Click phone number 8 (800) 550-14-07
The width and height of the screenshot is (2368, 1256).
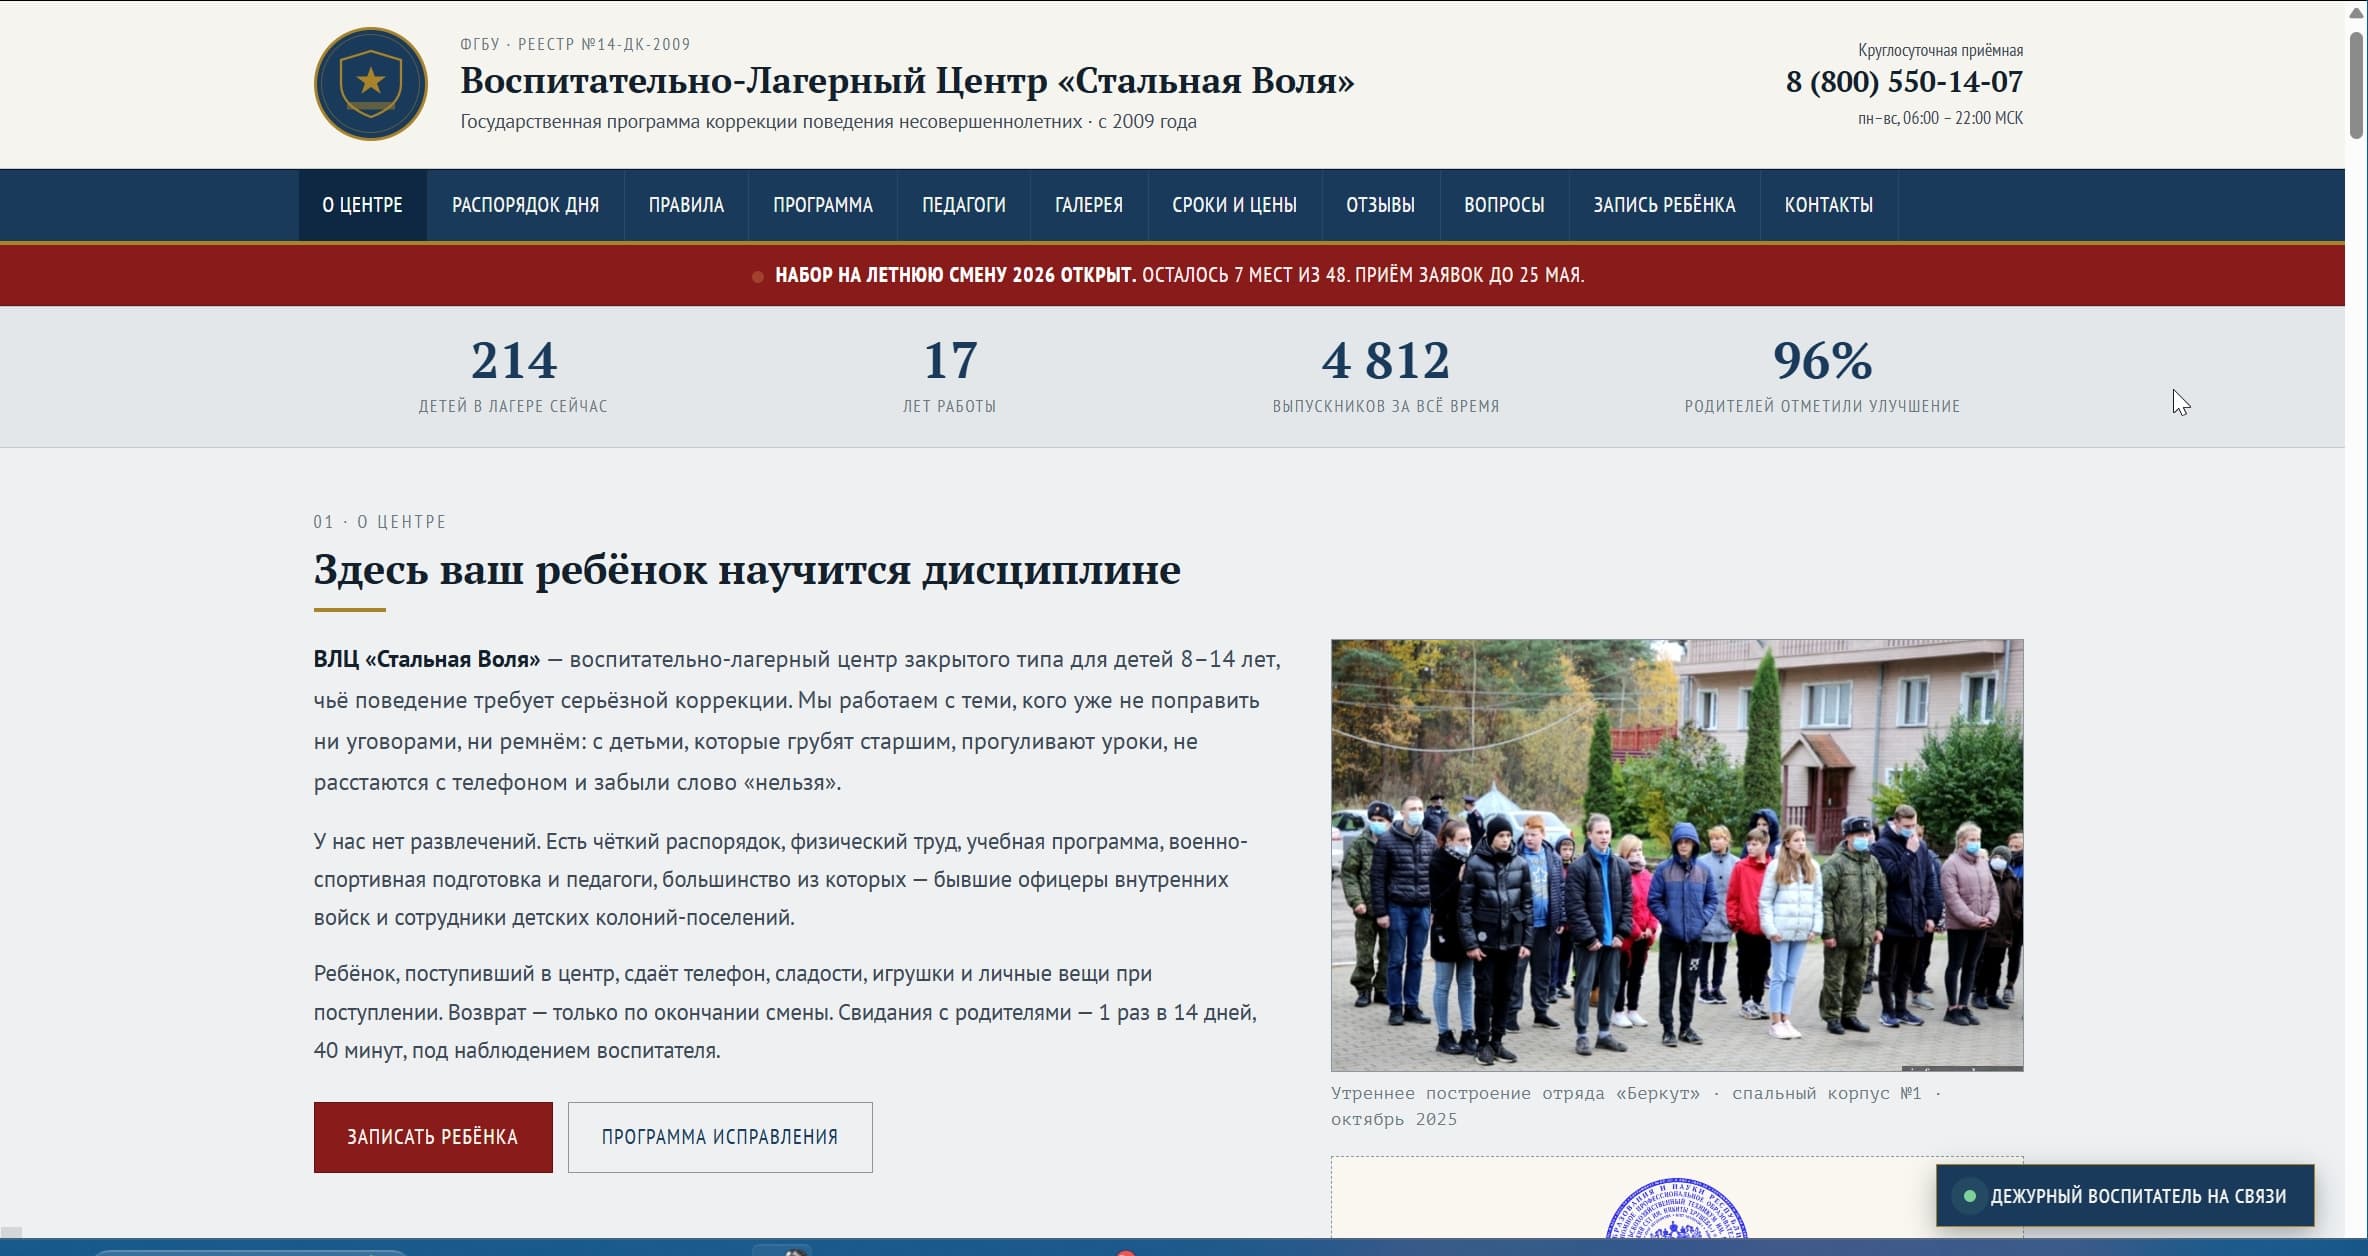pos(1904,82)
